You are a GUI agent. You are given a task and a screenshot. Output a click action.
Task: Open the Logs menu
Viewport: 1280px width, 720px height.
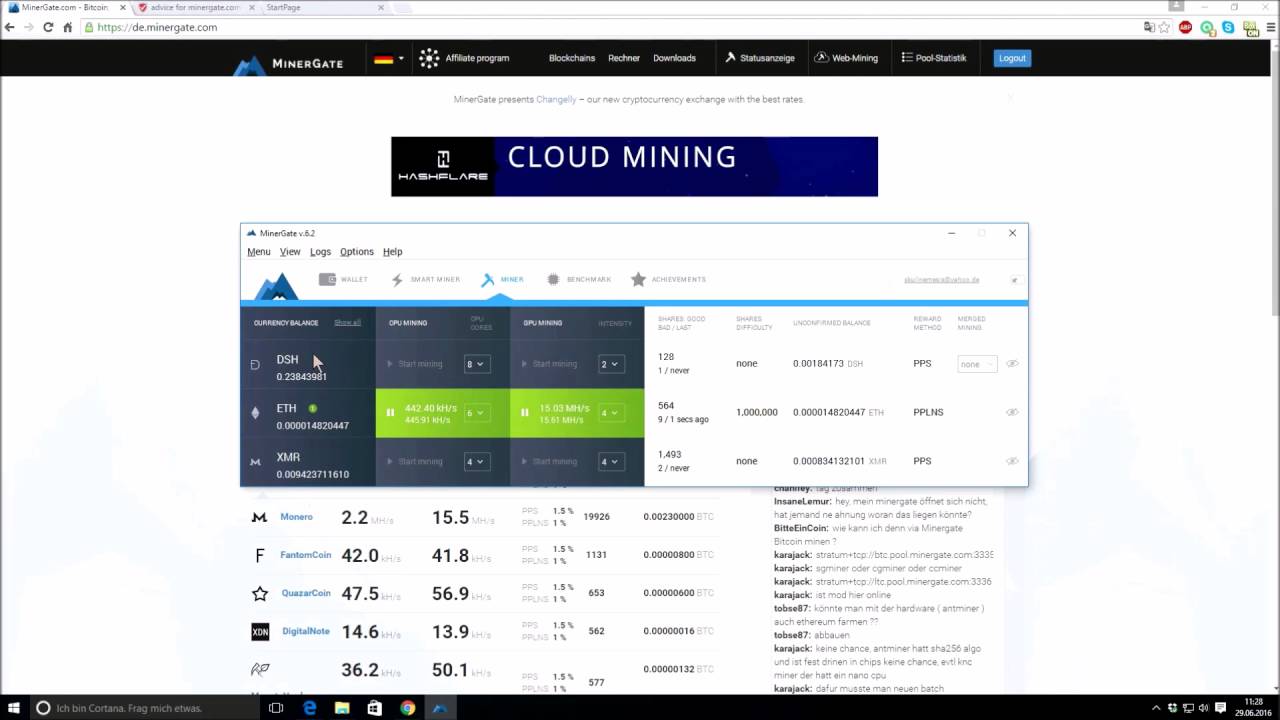coord(320,252)
